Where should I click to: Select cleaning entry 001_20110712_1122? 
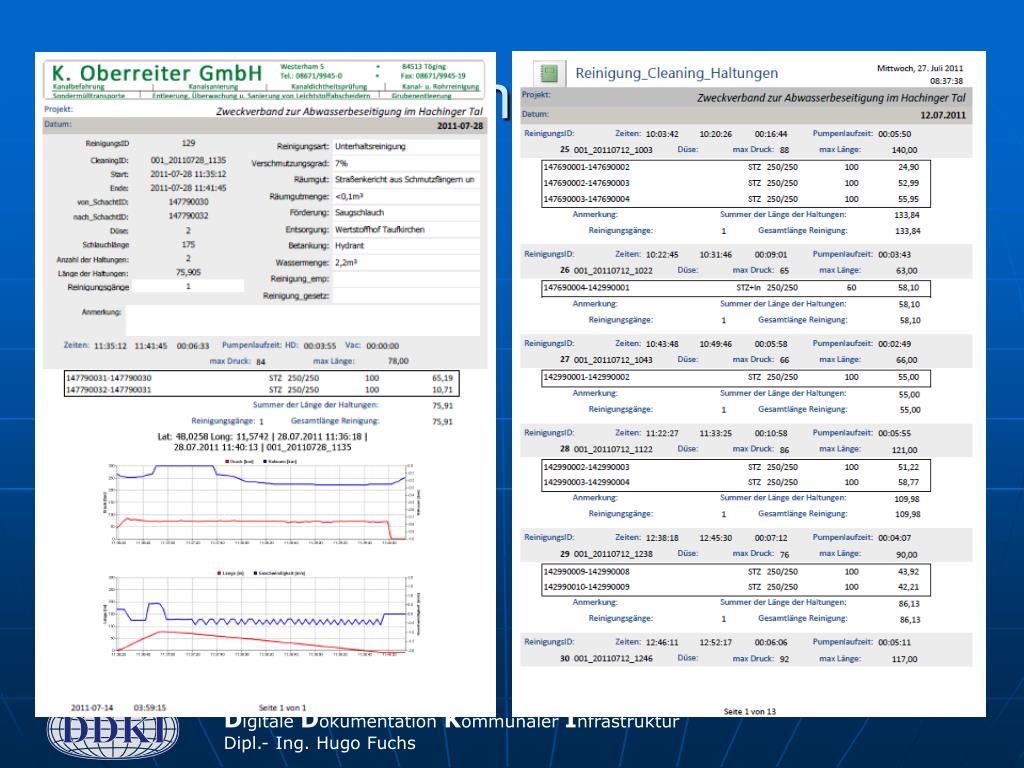613,449
